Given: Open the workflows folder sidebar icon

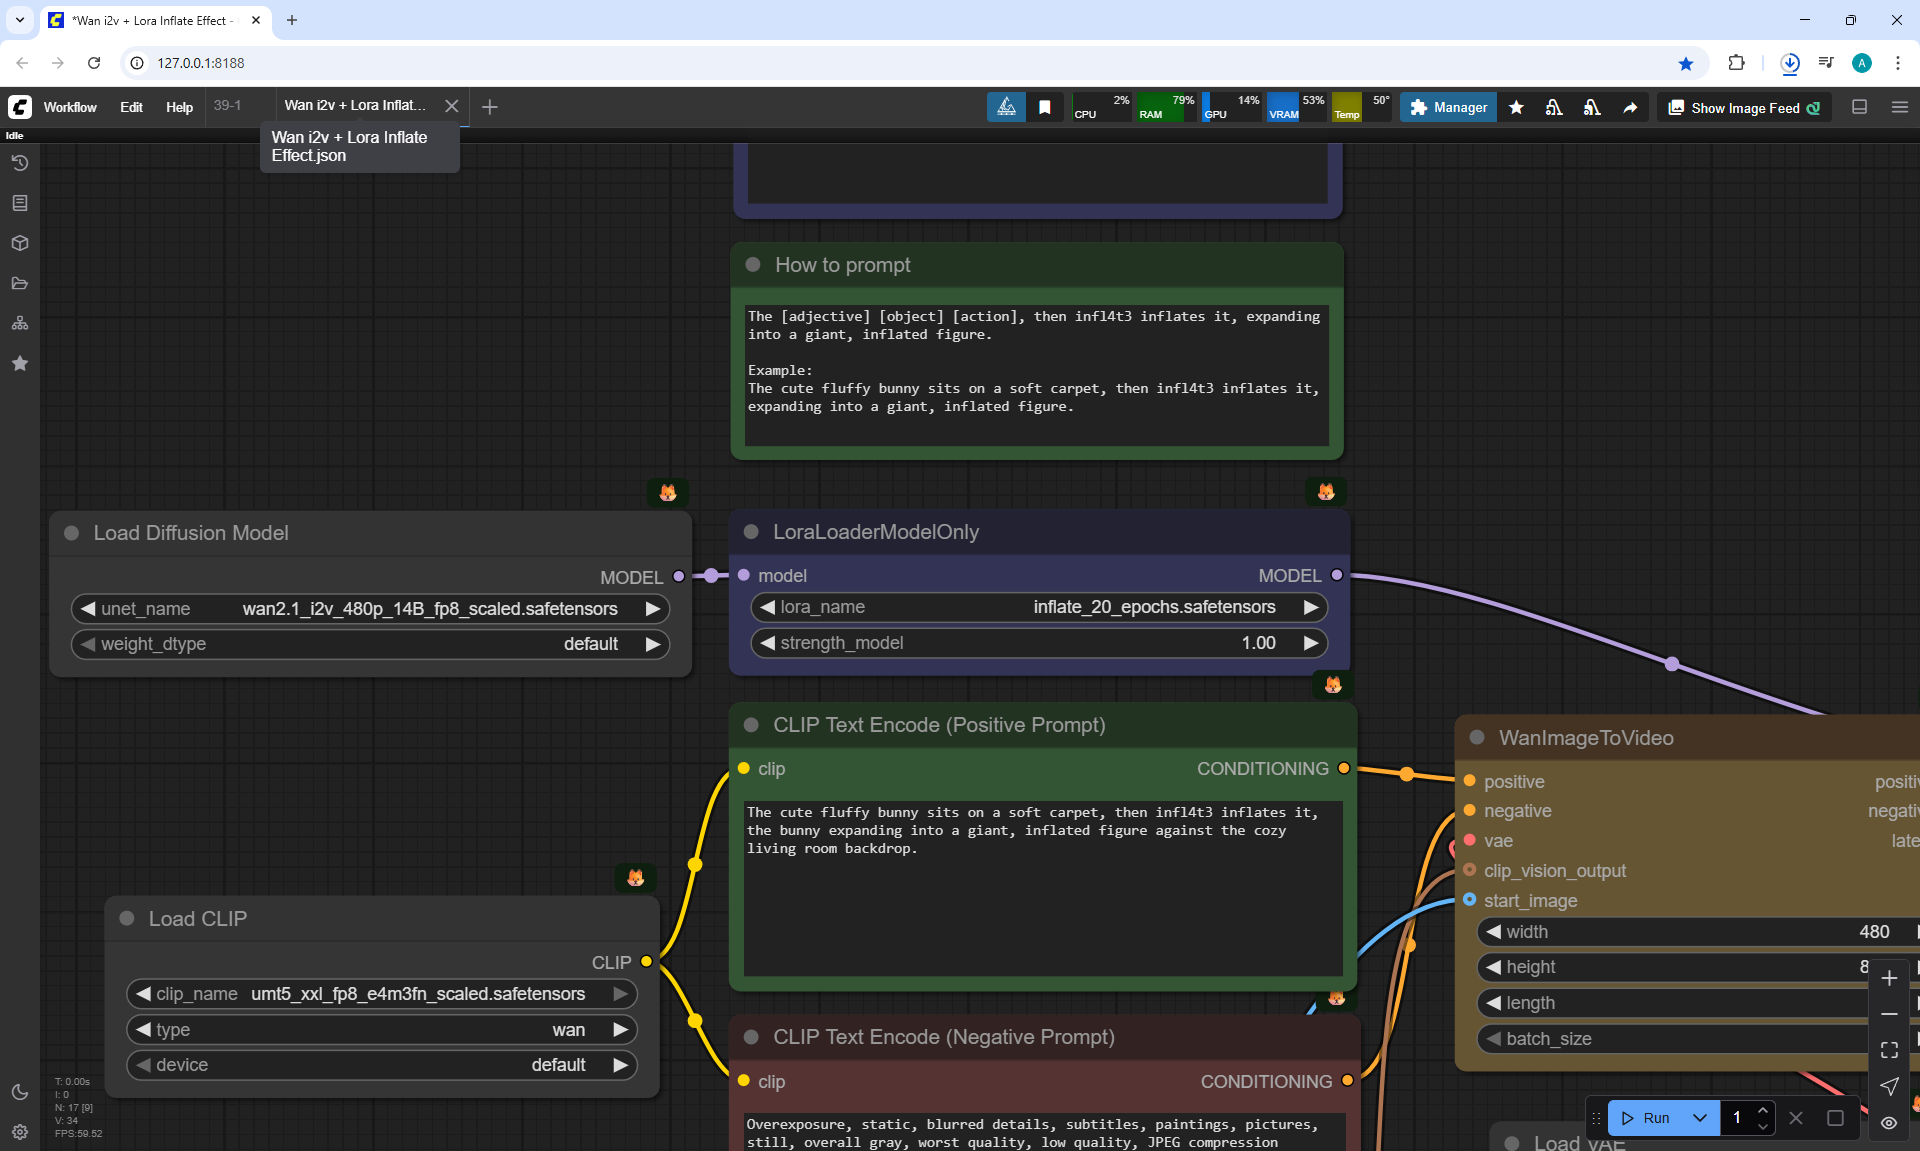Looking at the screenshot, I should [x=20, y=283].
